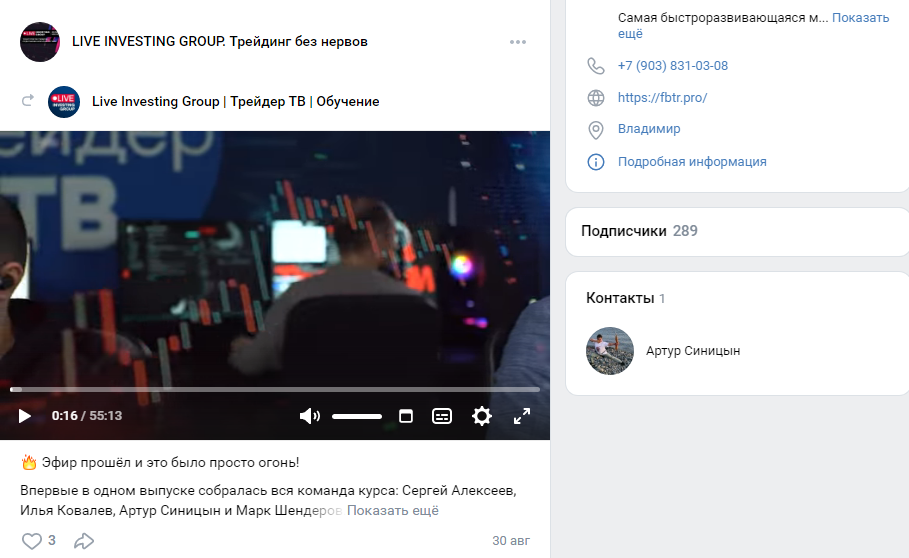Click the LIVE INVESTING GROUP round avatar

pos(40,42)
